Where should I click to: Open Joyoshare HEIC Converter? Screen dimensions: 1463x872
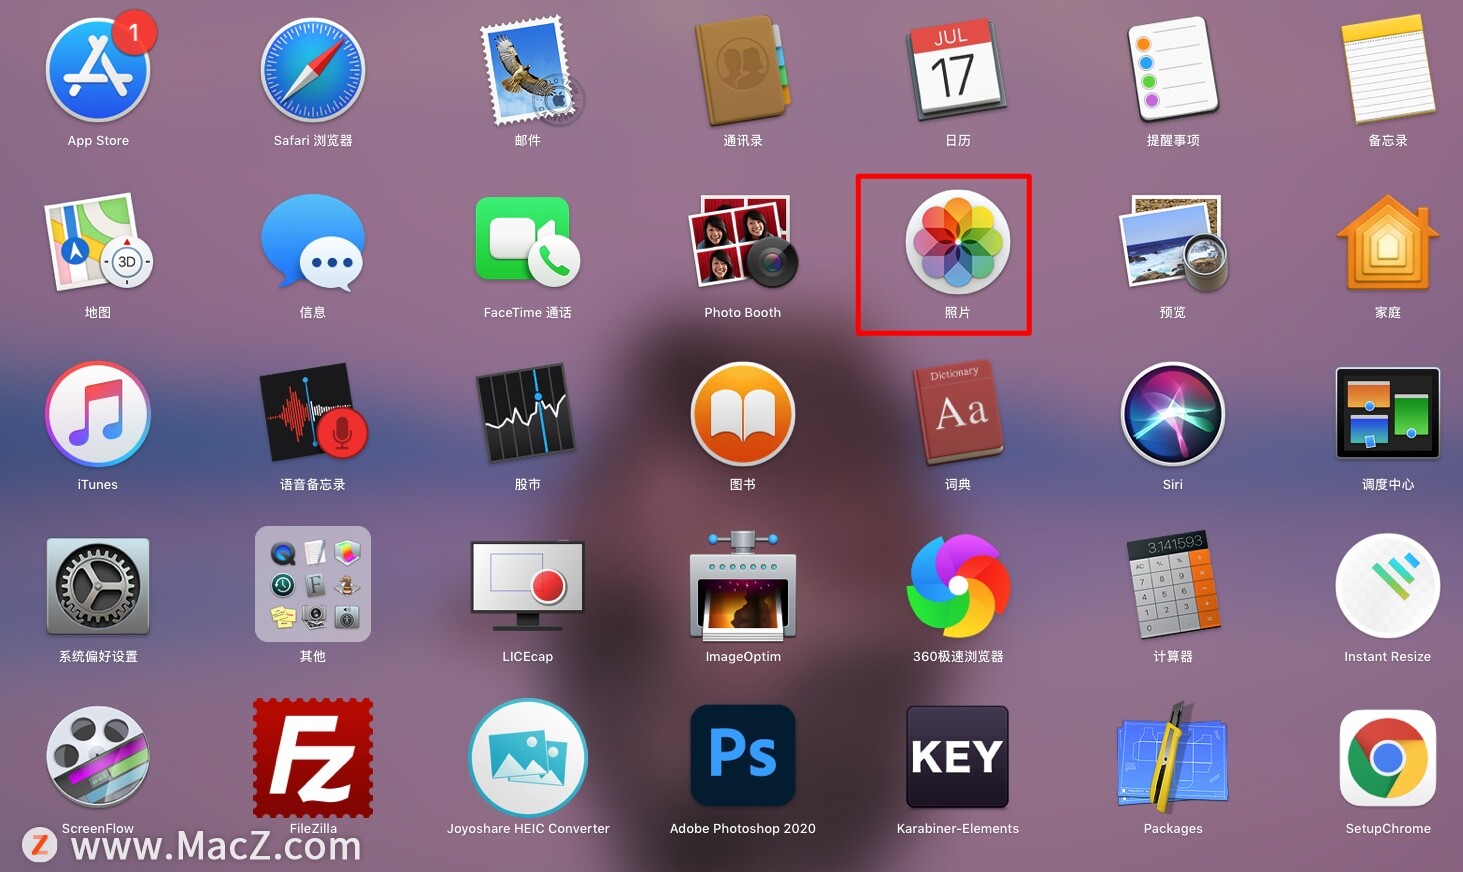pyautogui.click(x=528, y=758)
